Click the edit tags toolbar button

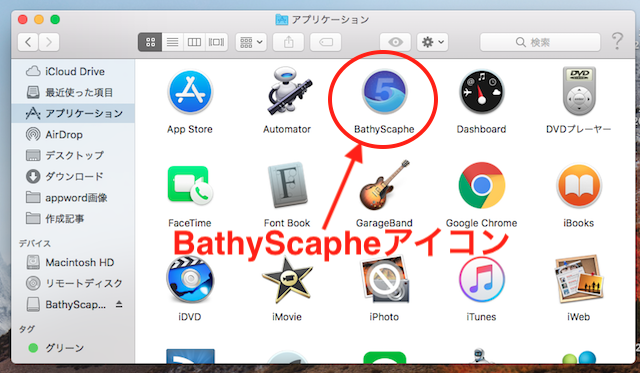pyautogui.click(x=326, y=42)
